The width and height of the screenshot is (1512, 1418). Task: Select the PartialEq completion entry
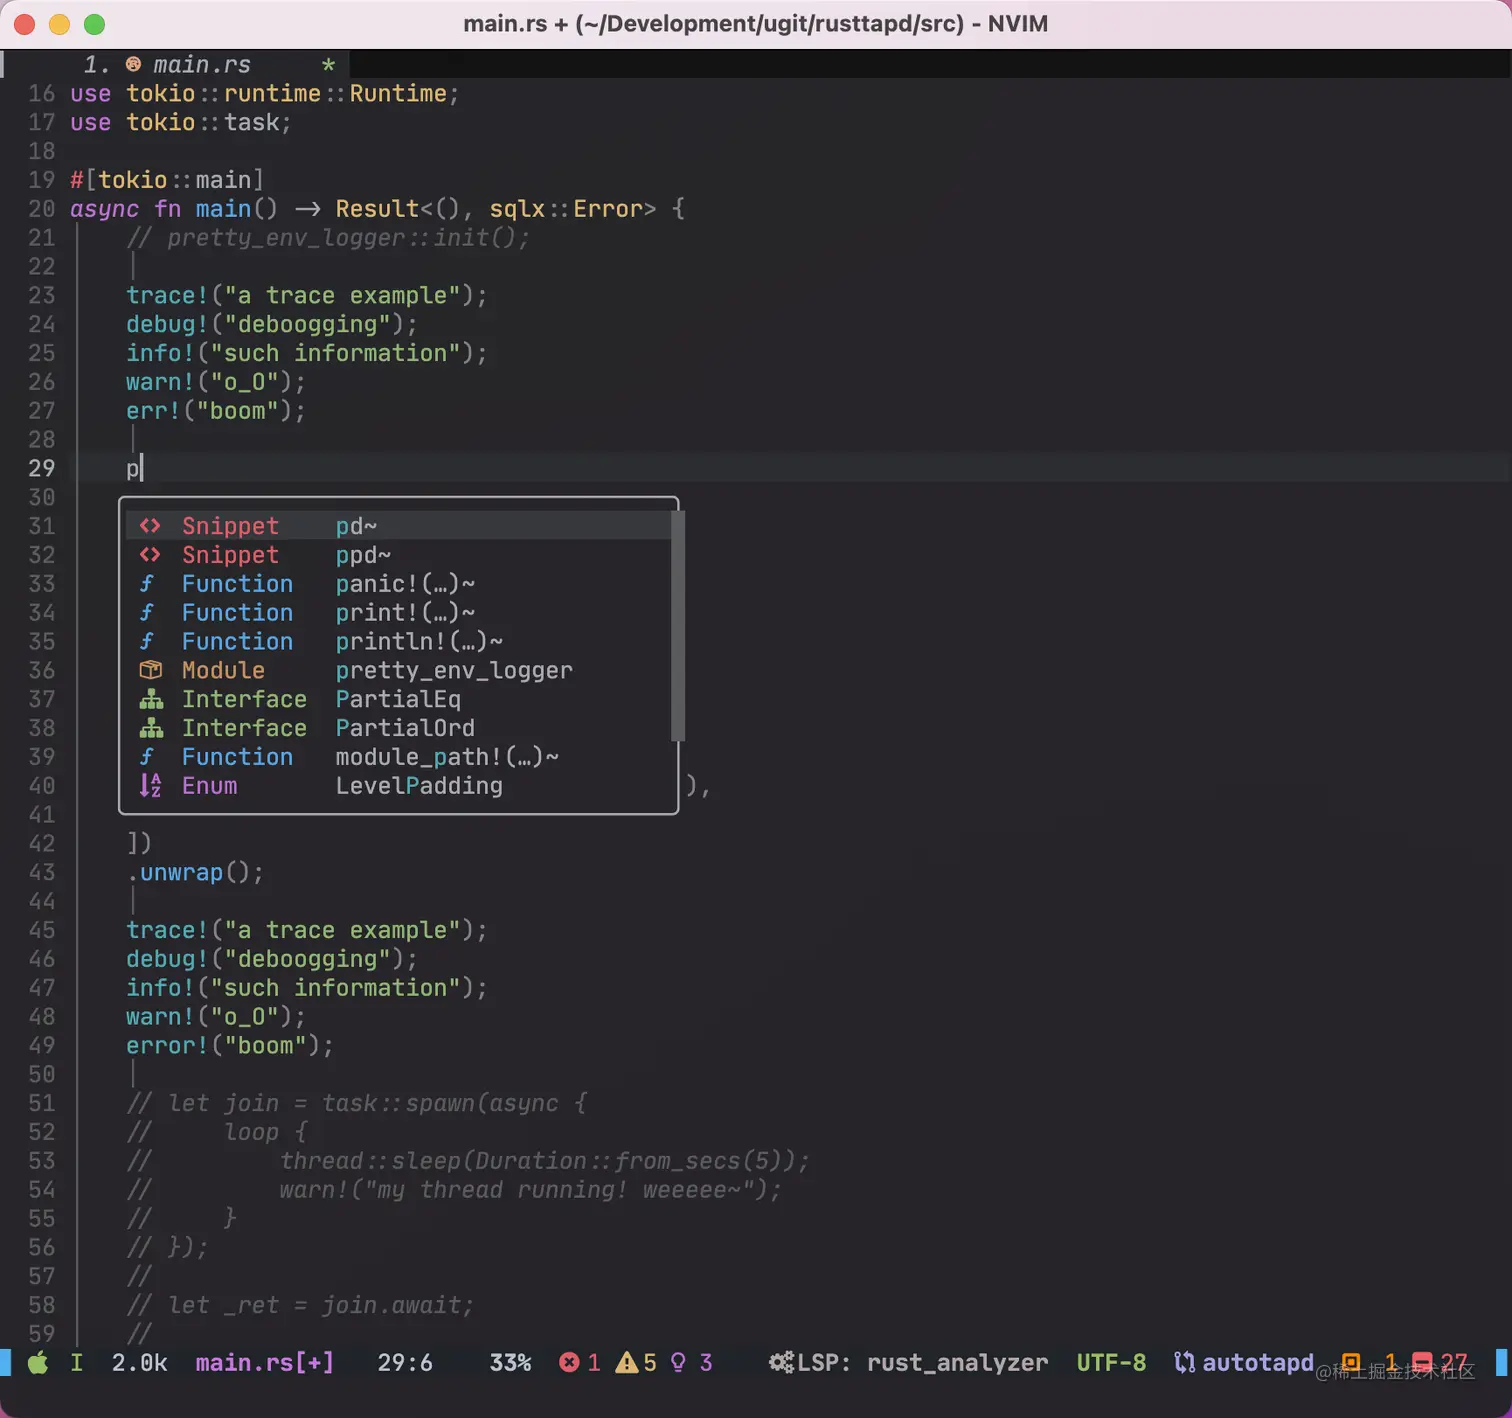[398, 699]
